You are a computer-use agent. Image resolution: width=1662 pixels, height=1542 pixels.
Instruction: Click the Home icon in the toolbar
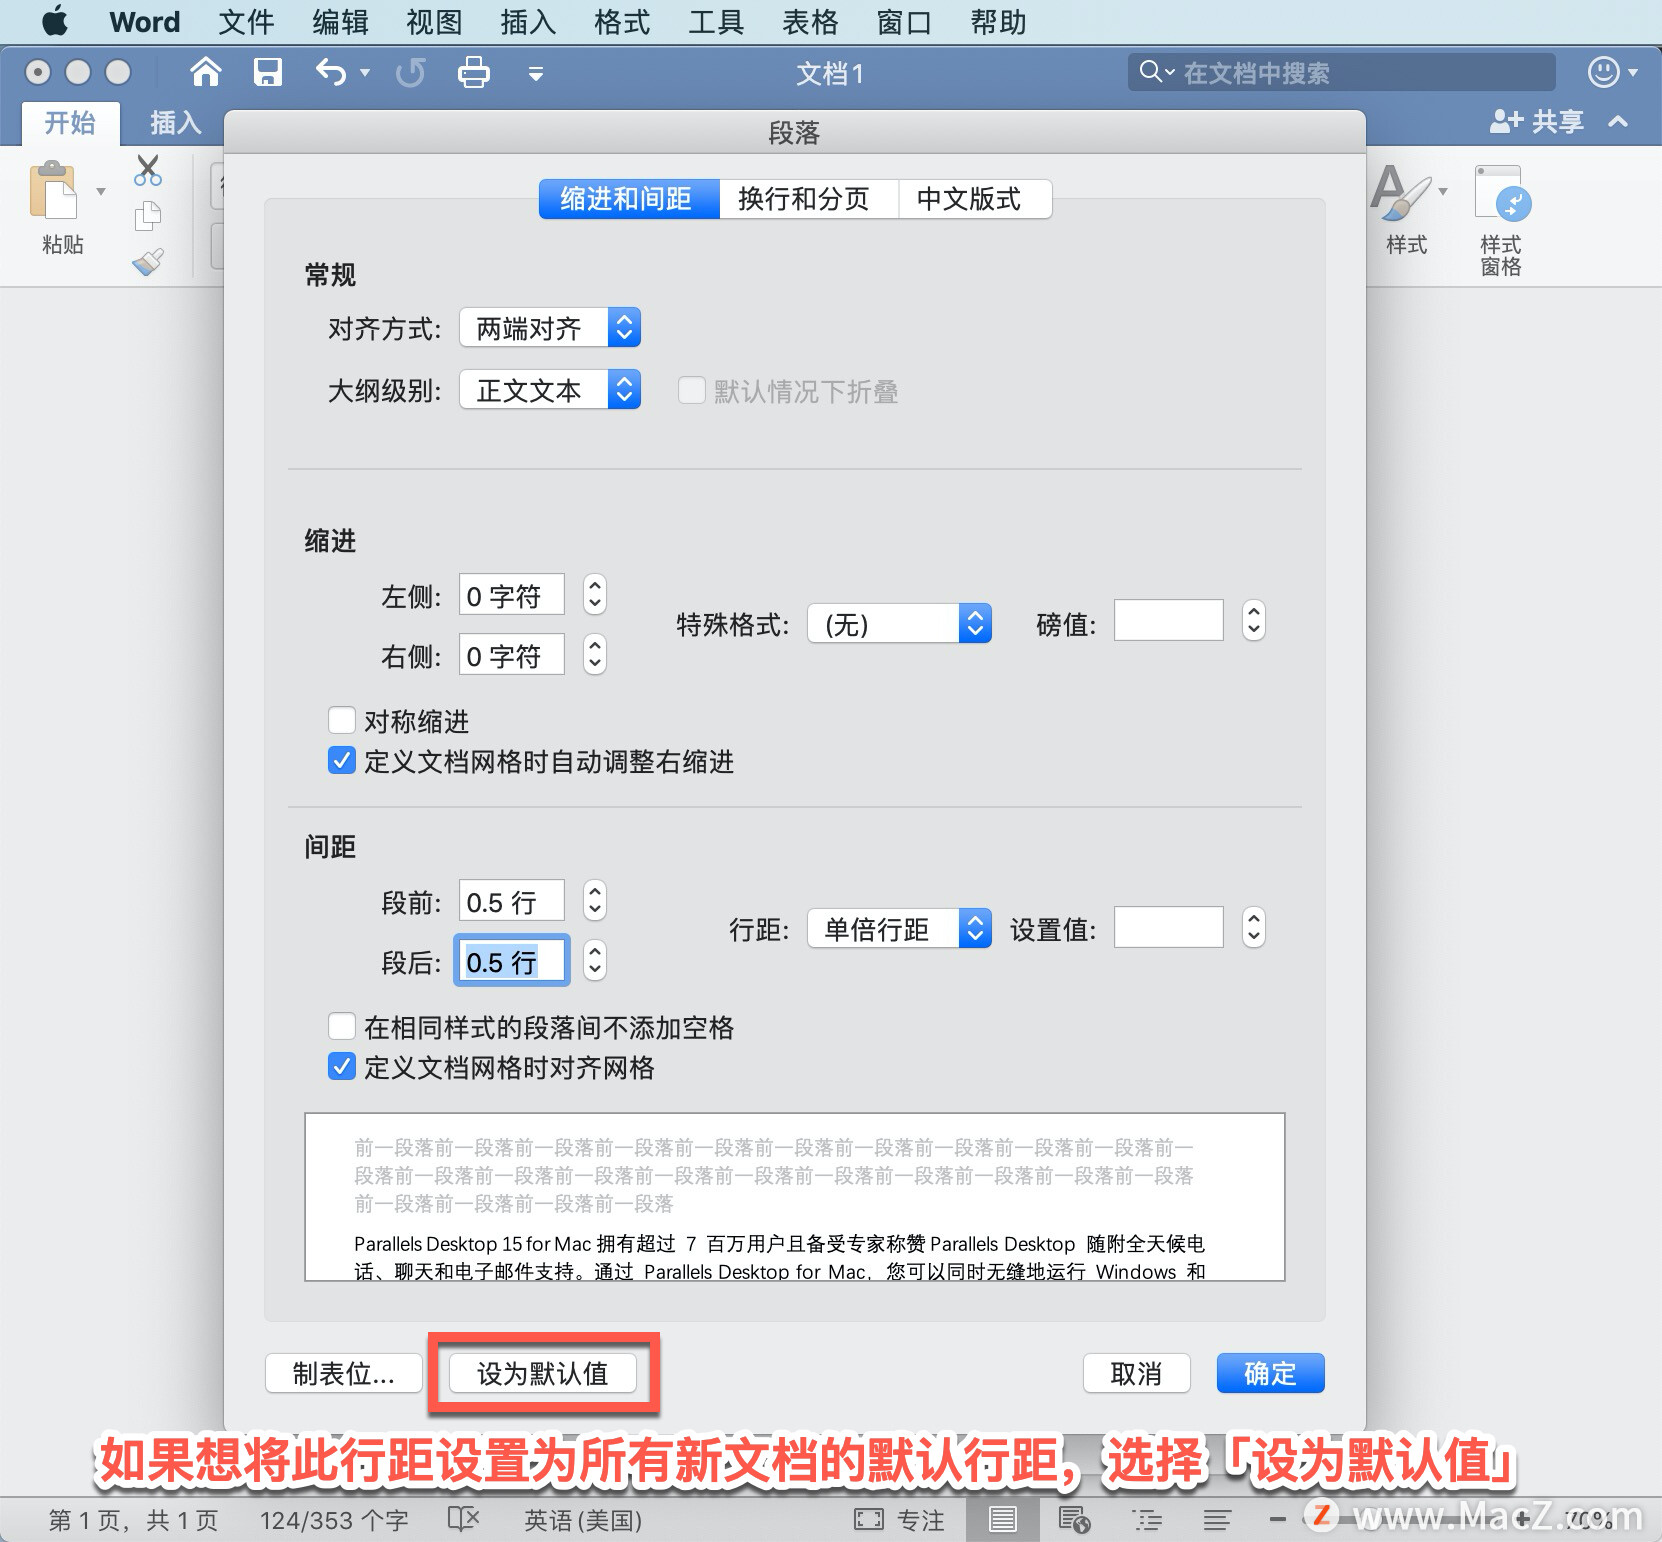click(x=206, y=71)
